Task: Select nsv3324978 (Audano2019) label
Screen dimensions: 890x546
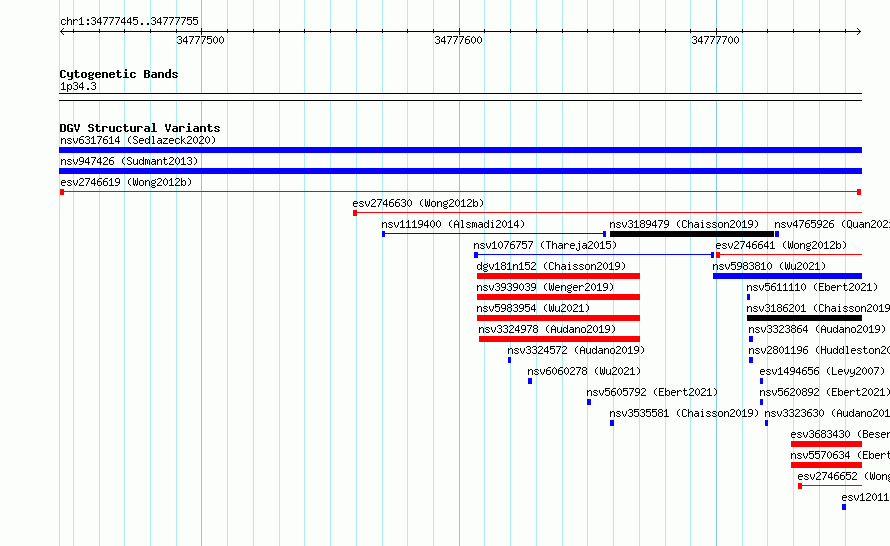Action: point(547,329)
